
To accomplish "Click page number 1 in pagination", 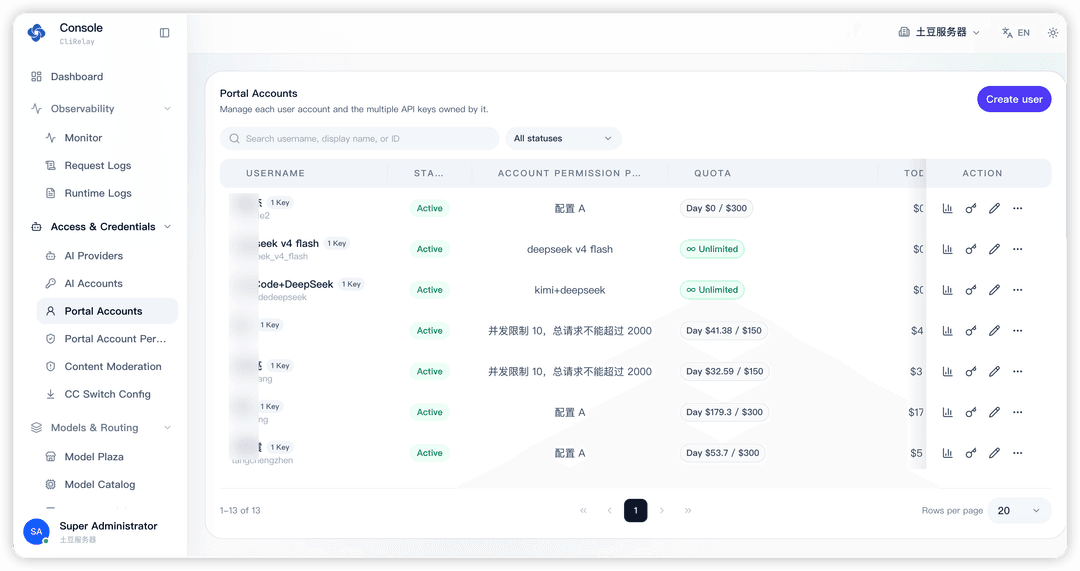I will point(635,510).
